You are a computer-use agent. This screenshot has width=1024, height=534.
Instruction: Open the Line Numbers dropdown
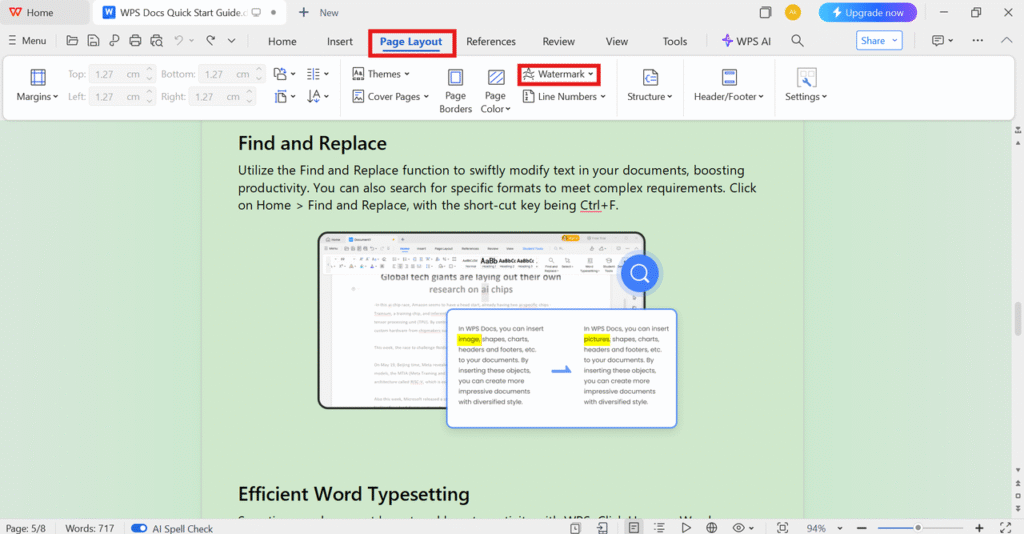point(564,97)
